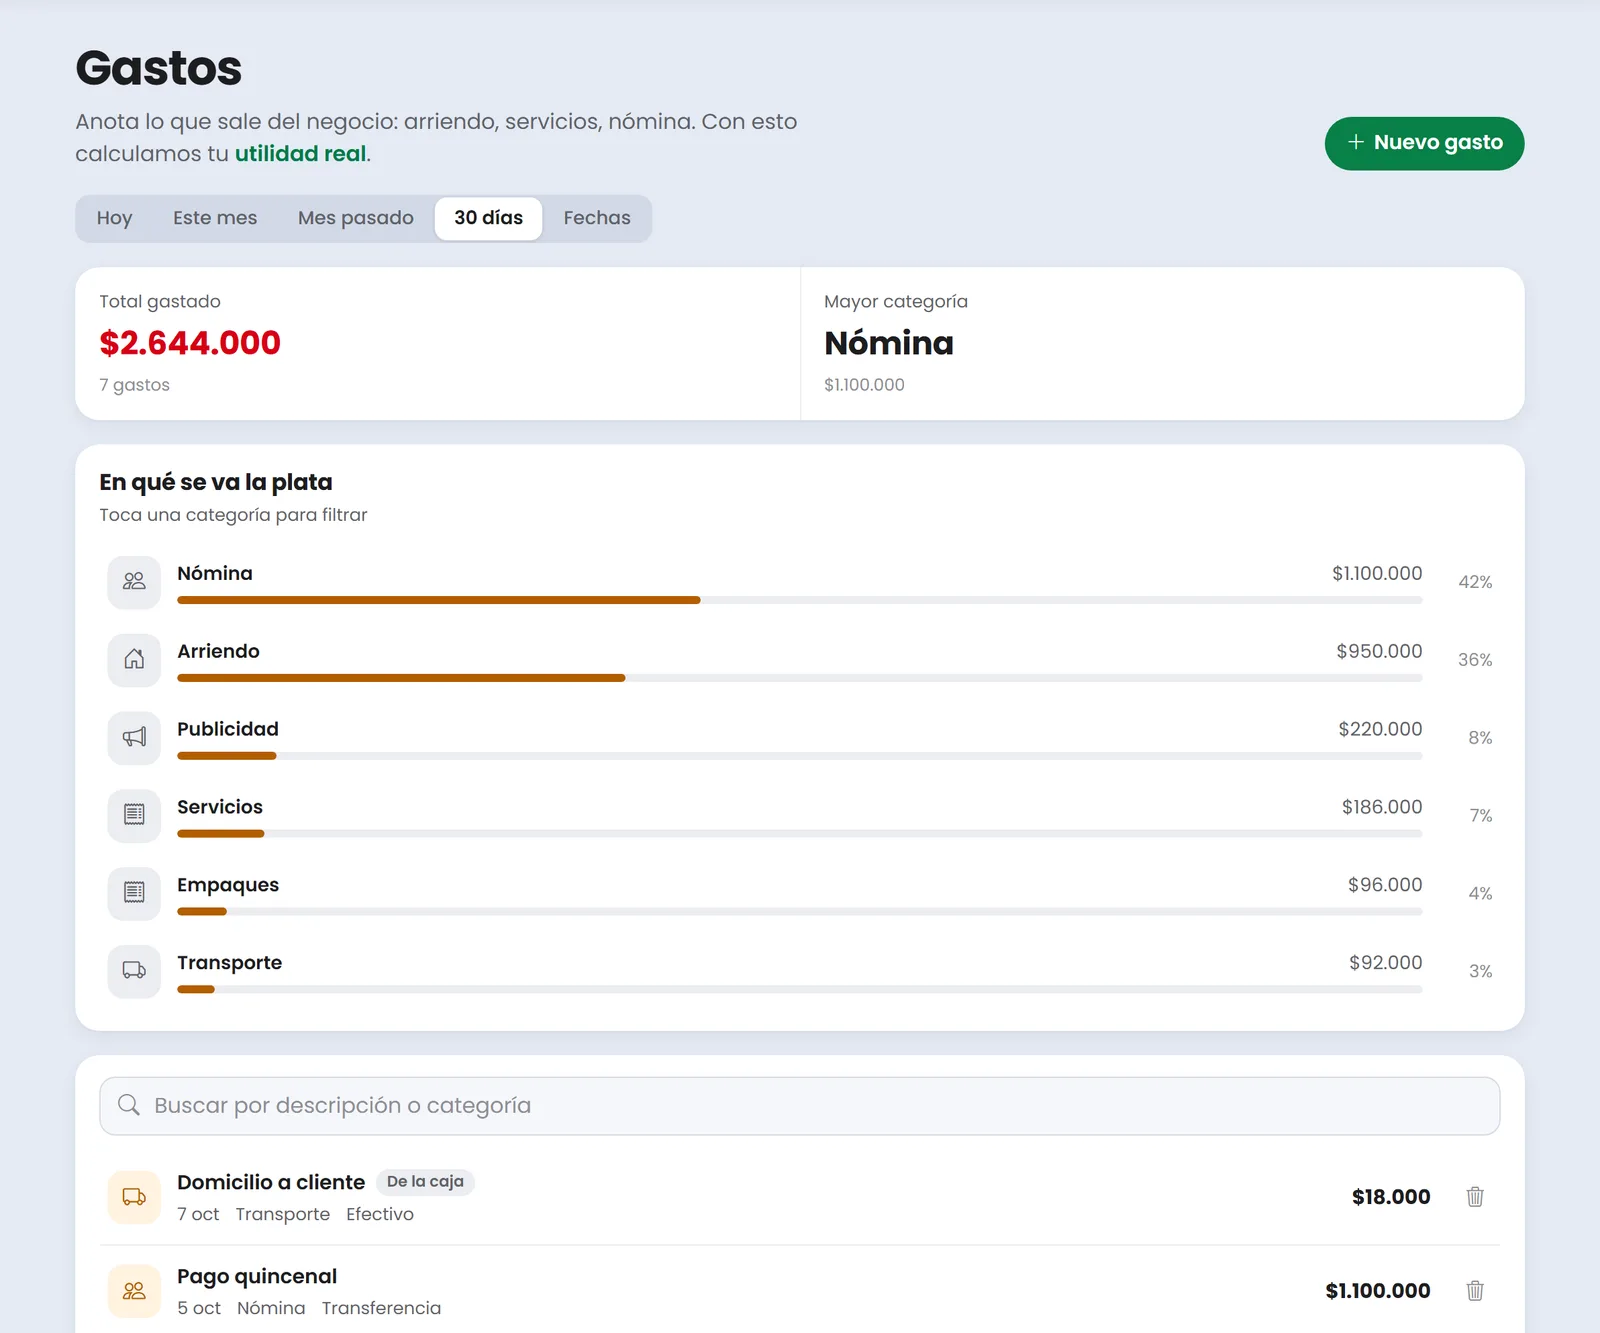1600x1333 pixels.
Task: Click the Publicidad category name
Action: [x=228, y=729]
